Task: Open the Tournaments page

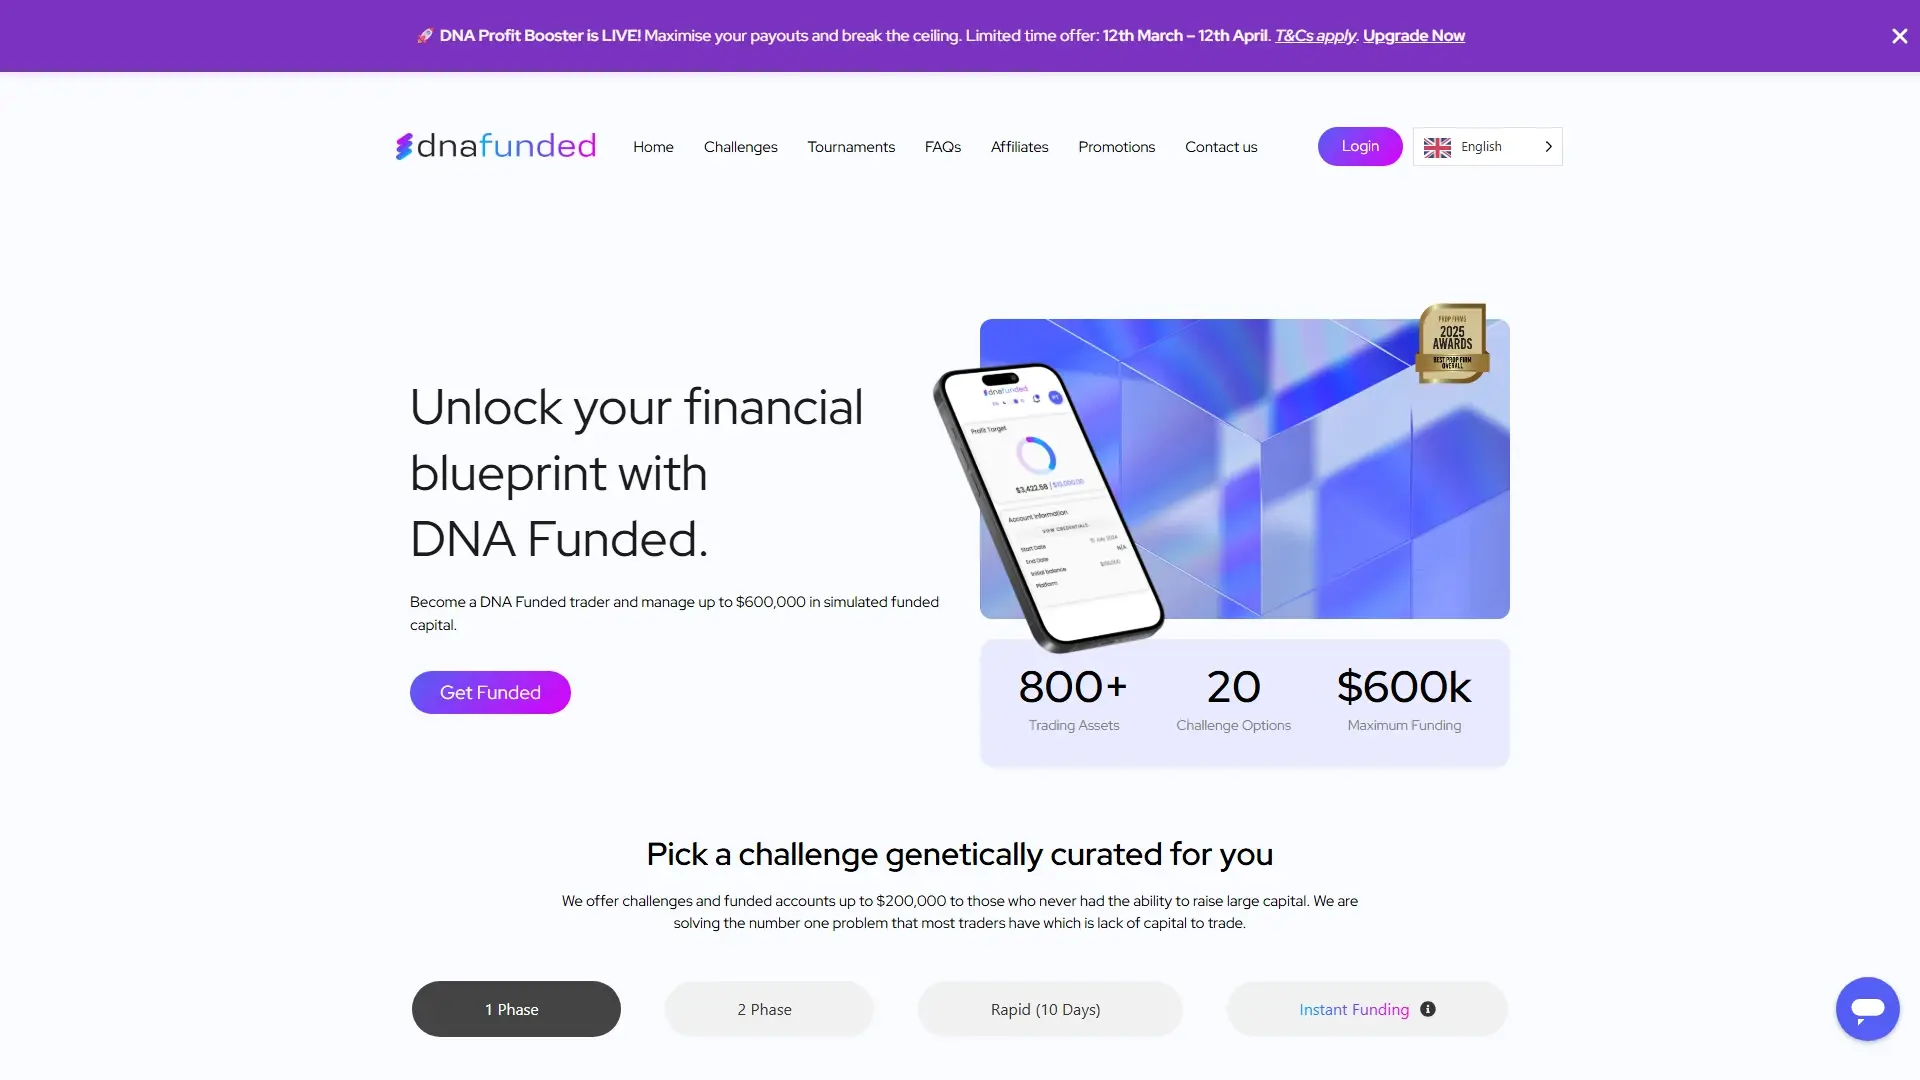Action: coord(850,146)
